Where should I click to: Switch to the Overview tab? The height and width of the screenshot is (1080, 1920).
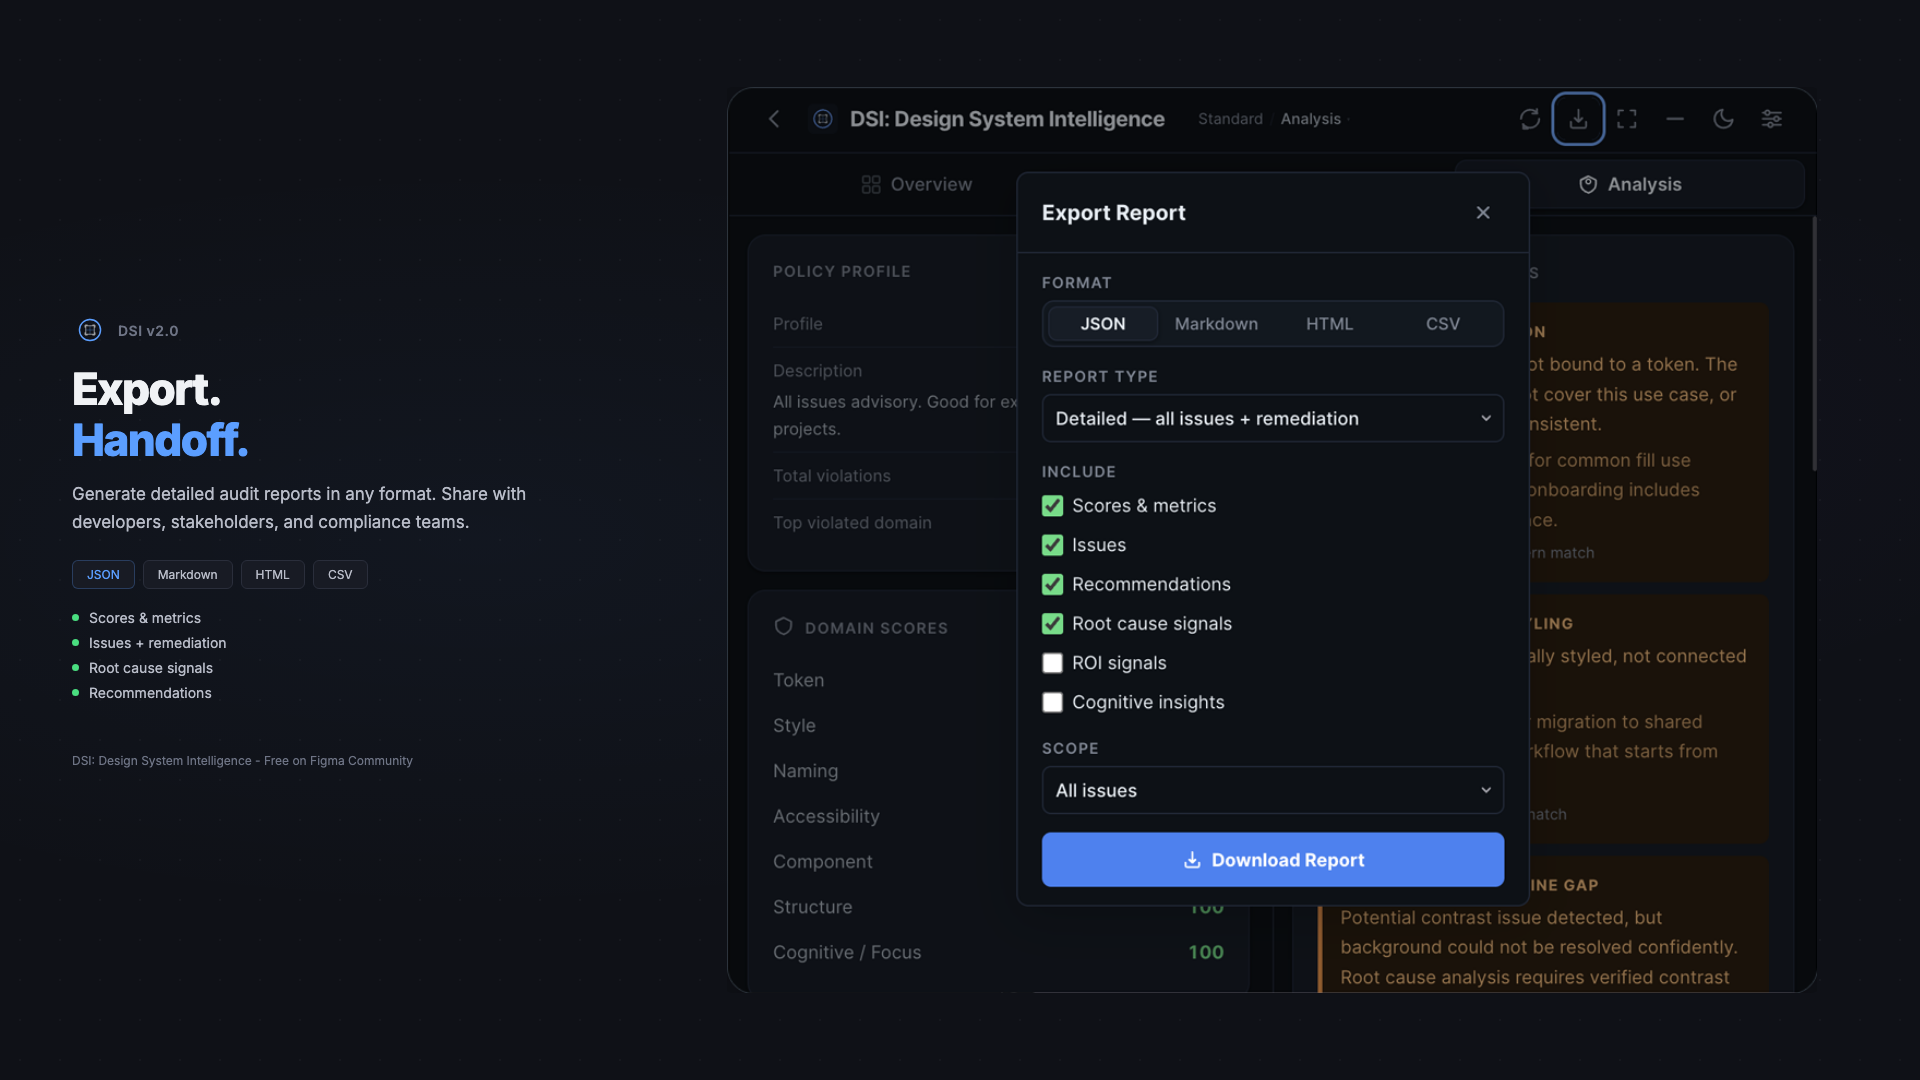(x=916, y=184)
